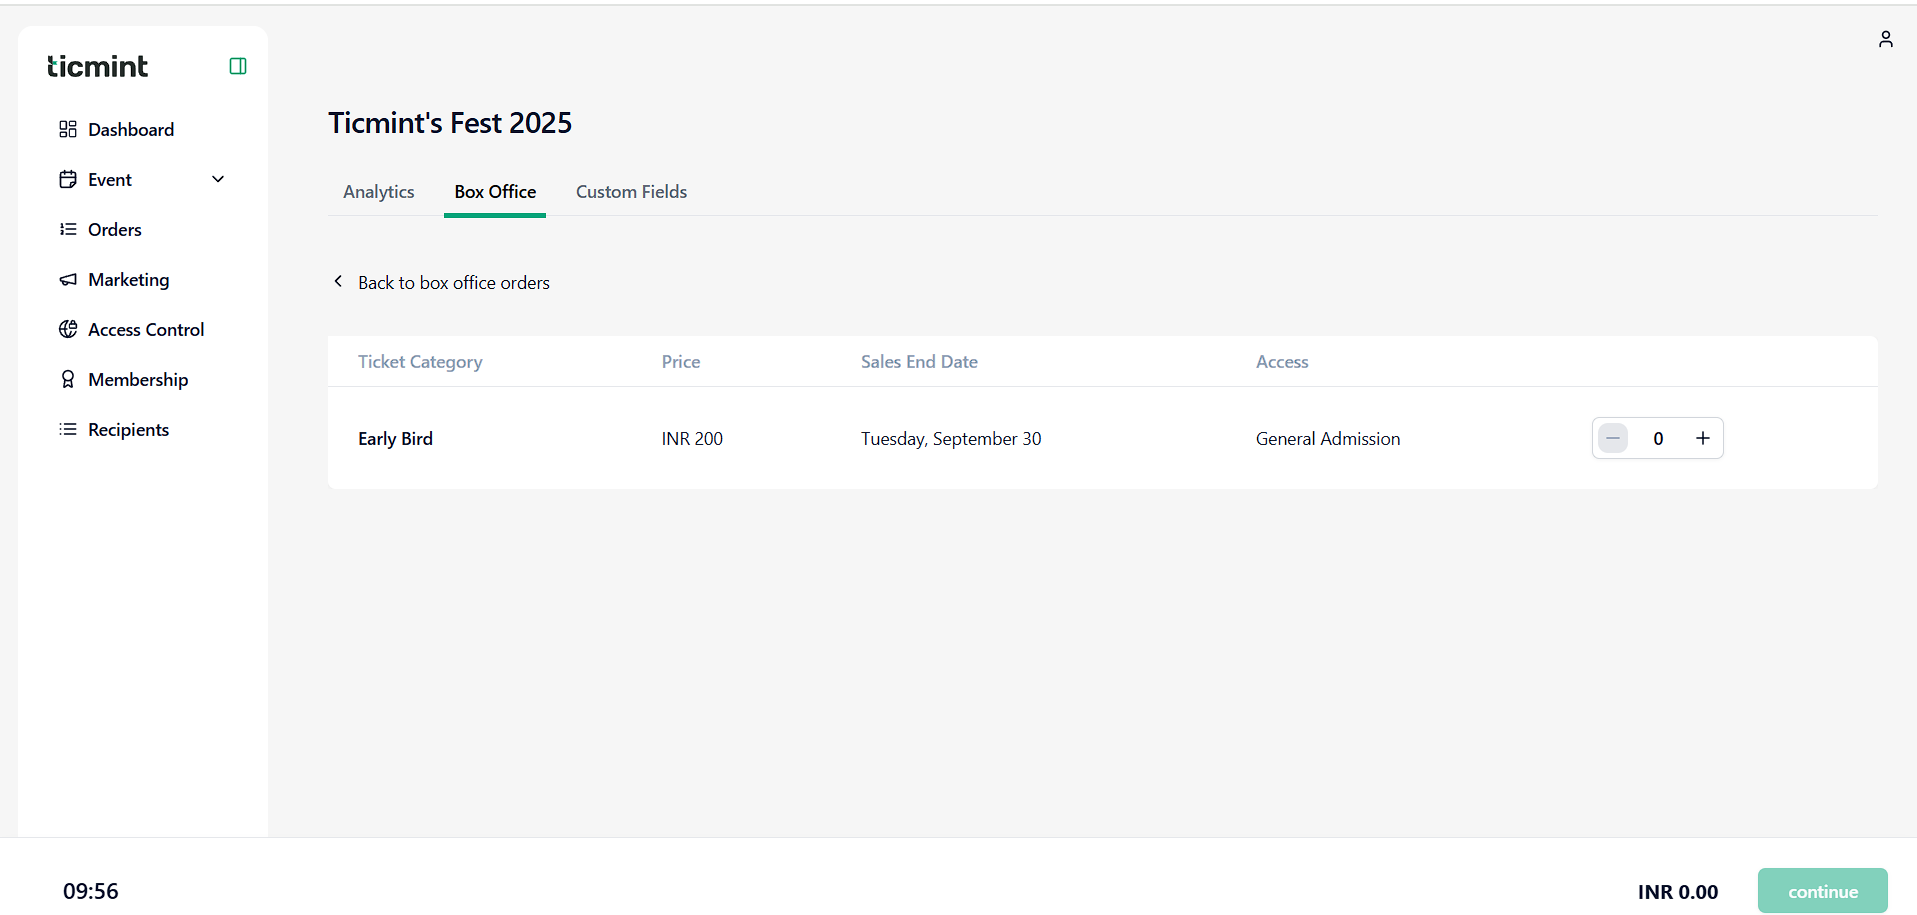Click the Access Control globe icon
1917x915 pixels.
(68, 329)
